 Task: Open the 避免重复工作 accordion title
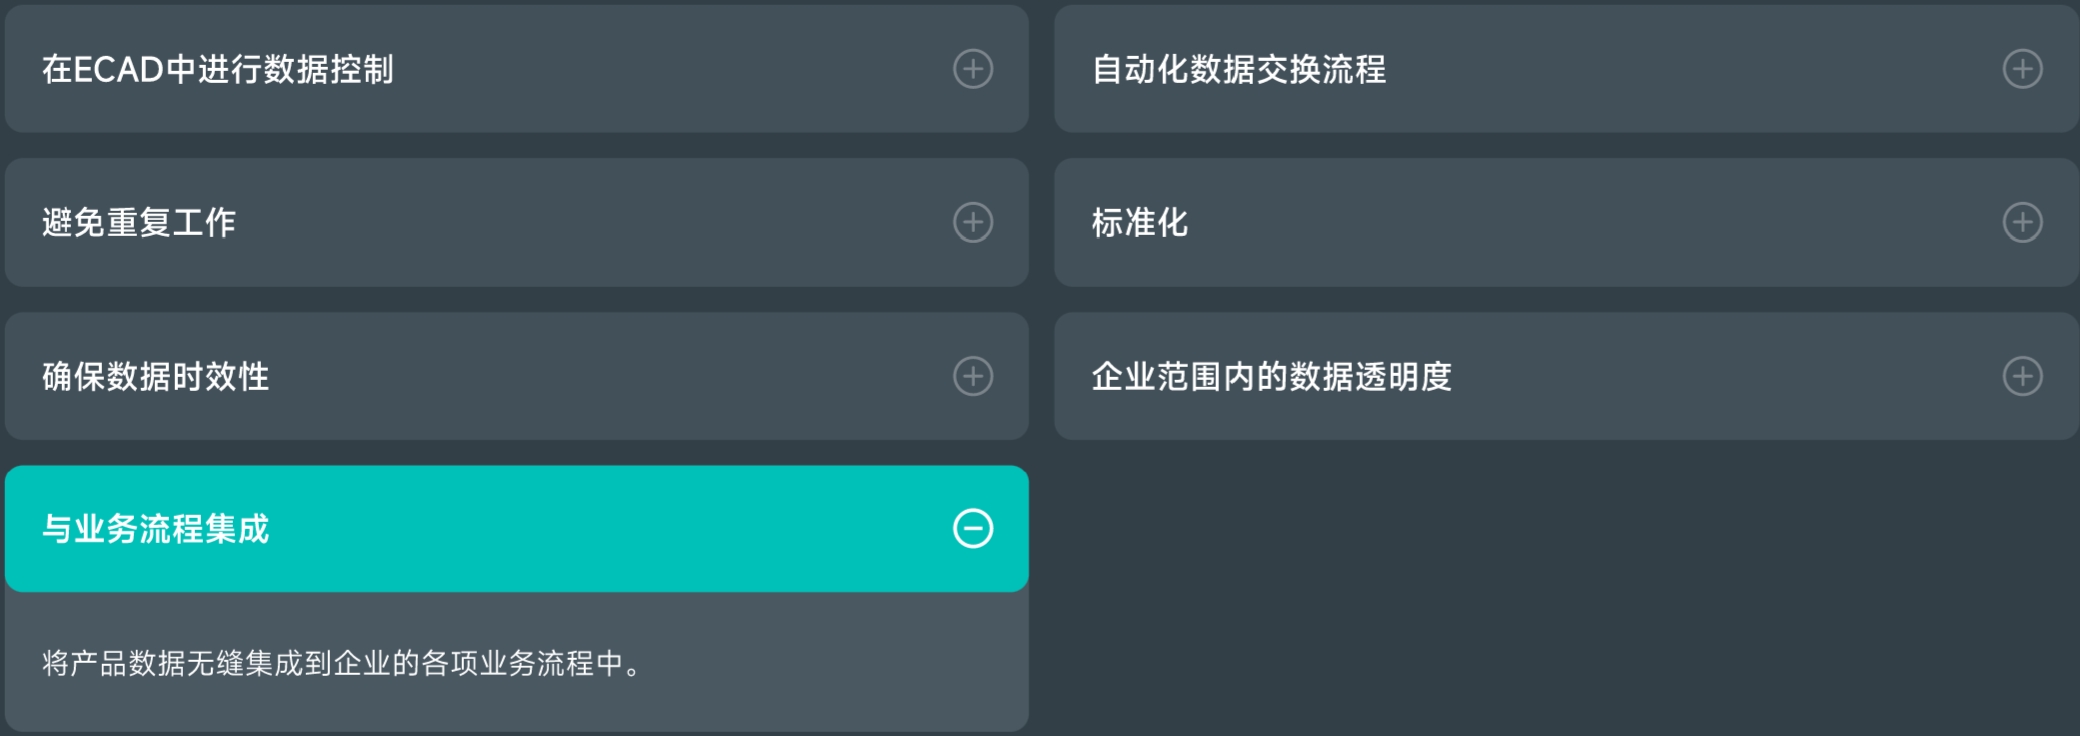[x=139, y=222]
